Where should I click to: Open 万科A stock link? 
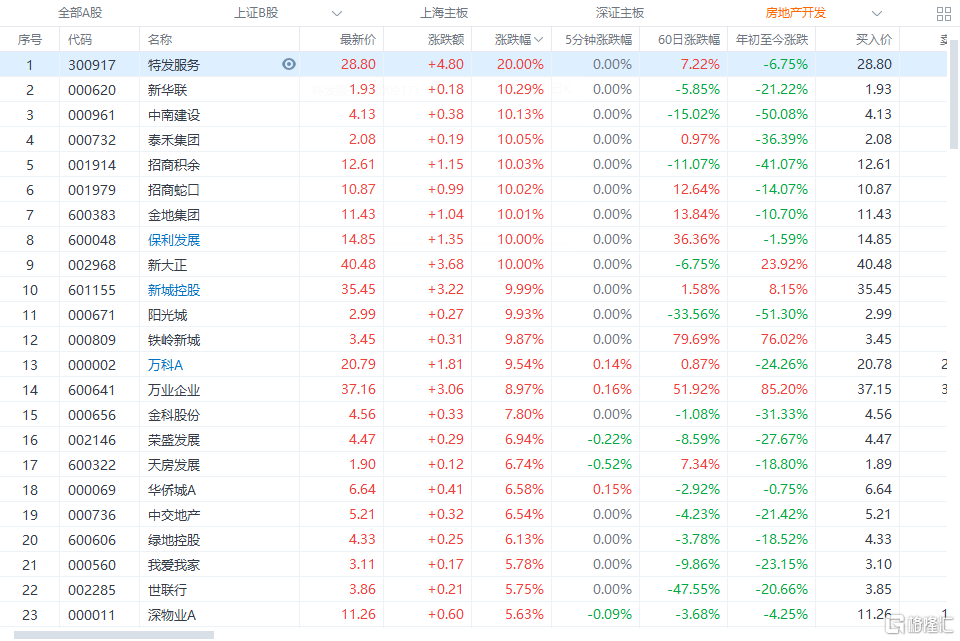click(x=165, y=365)
